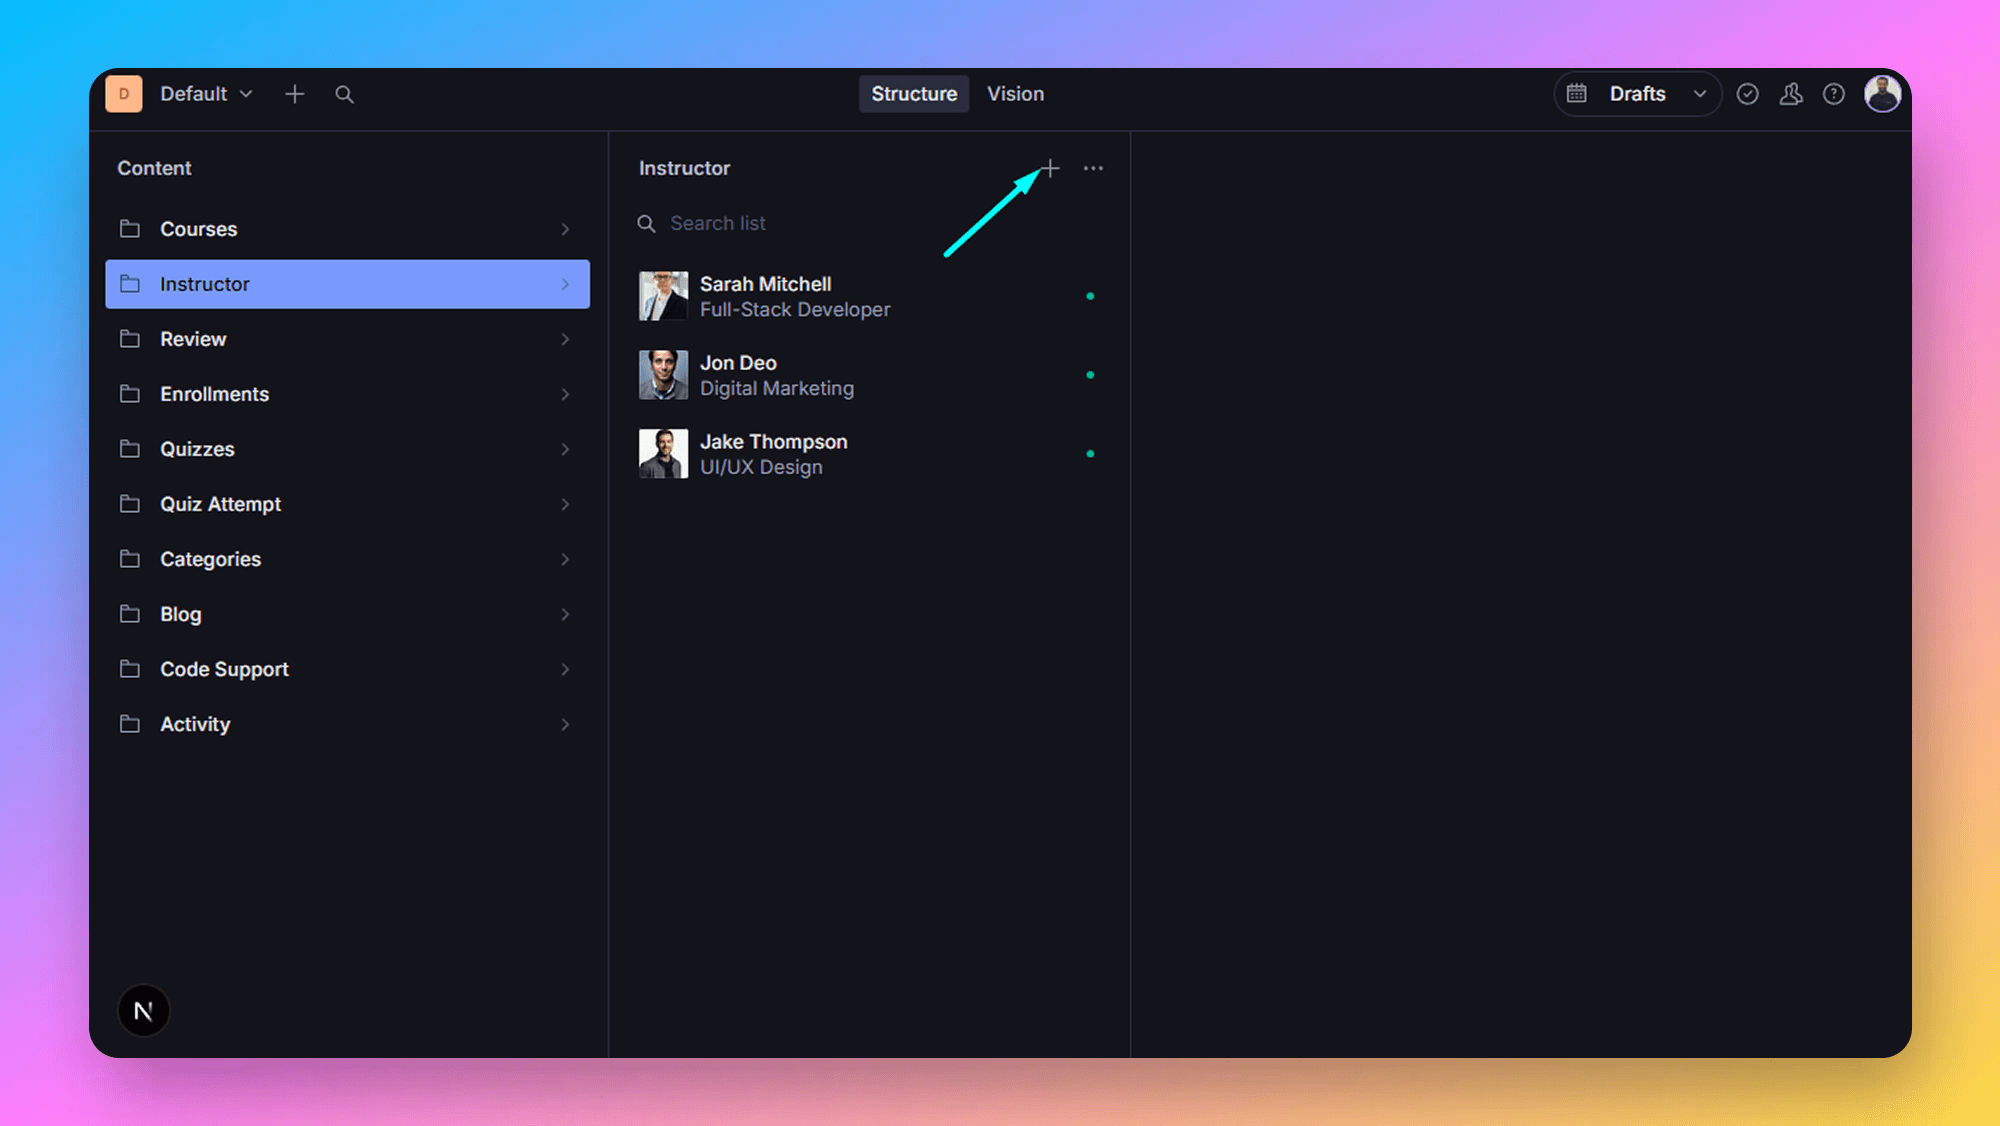
Task: Open the help question mark icon
Action: [1833, 94]
